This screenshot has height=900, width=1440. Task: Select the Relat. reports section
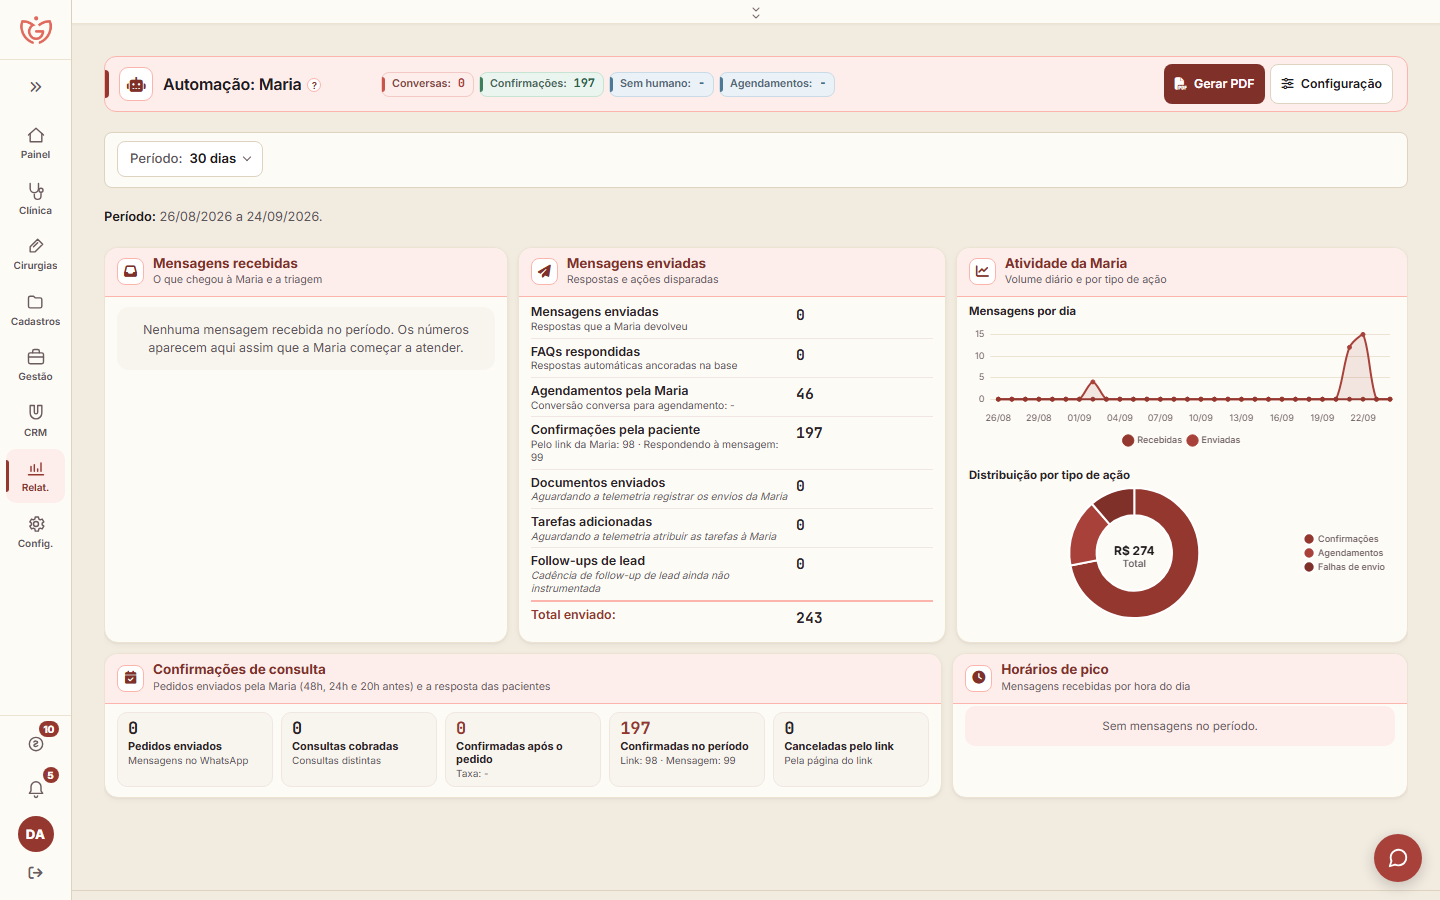coord(36,476)
